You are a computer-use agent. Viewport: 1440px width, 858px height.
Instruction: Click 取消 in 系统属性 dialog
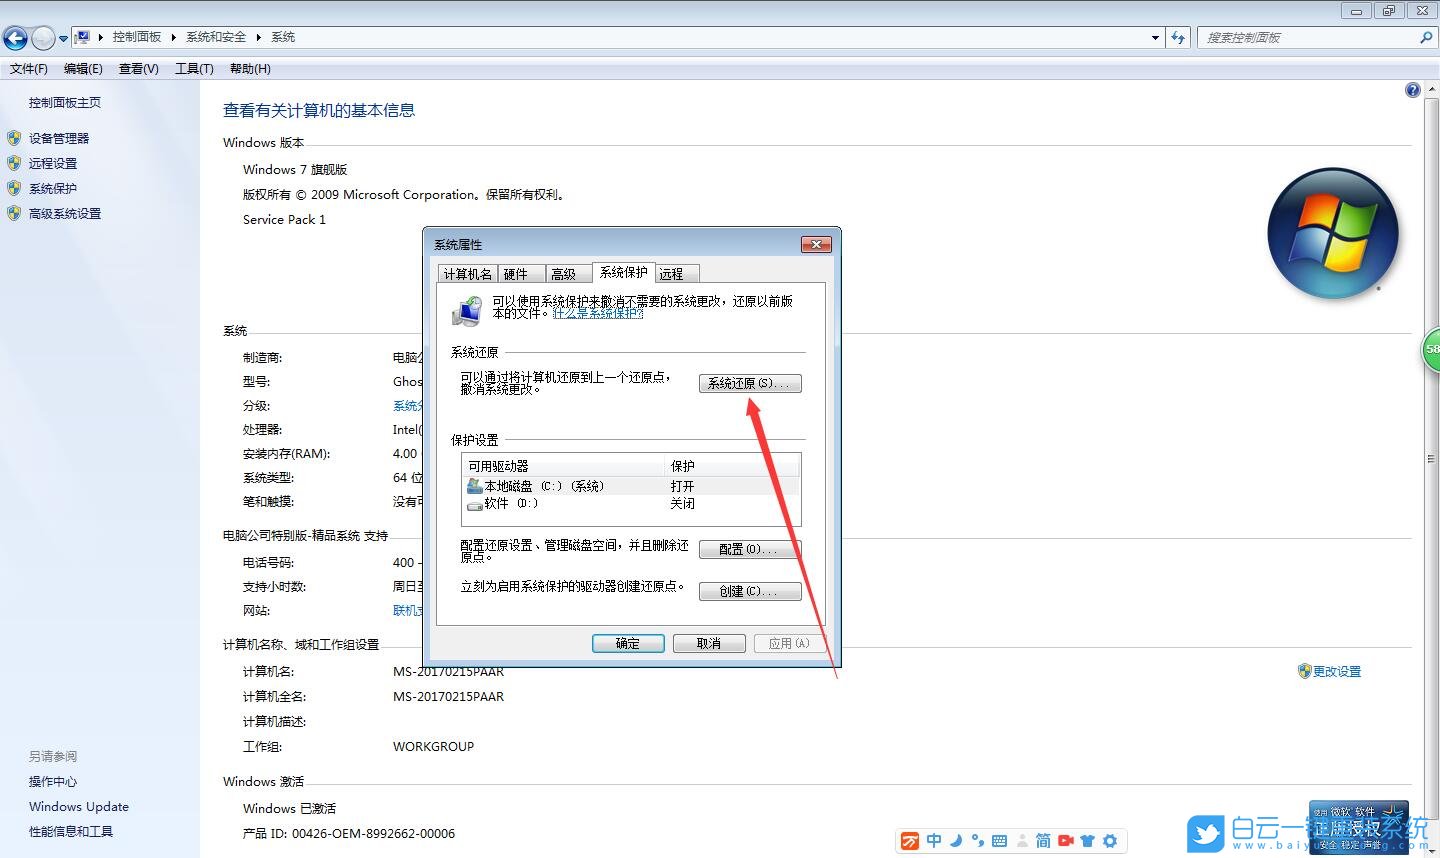[x=709, y=643]
